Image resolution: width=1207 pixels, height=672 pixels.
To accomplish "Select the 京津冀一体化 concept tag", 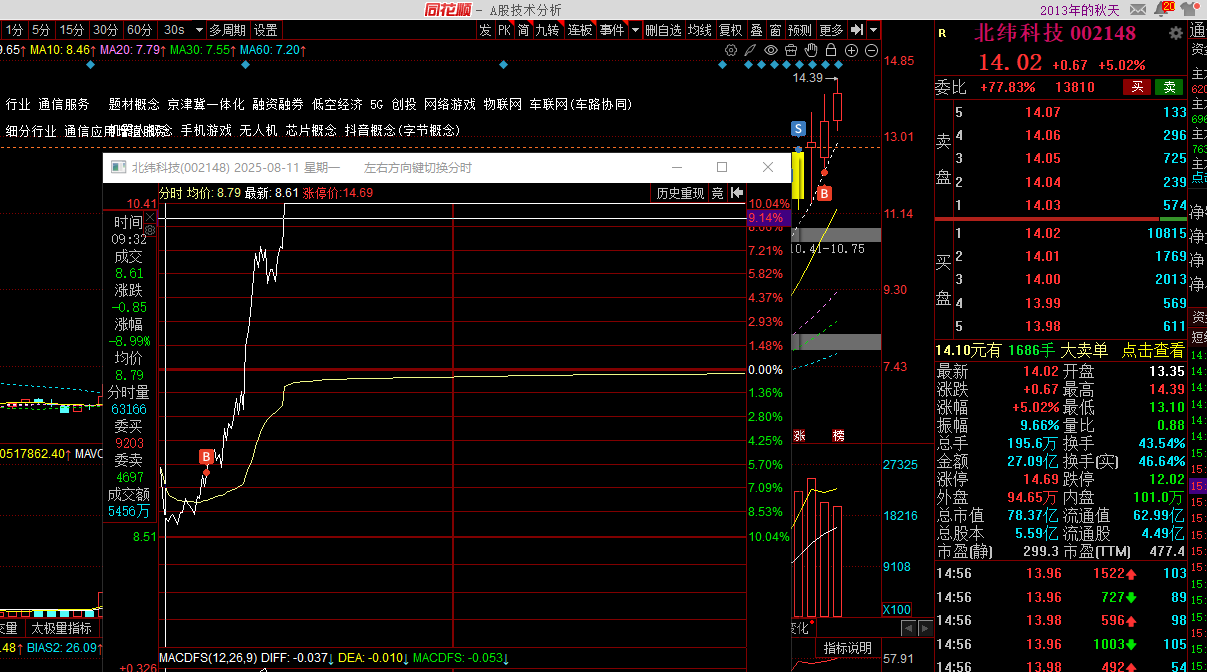I will (206, 104).
